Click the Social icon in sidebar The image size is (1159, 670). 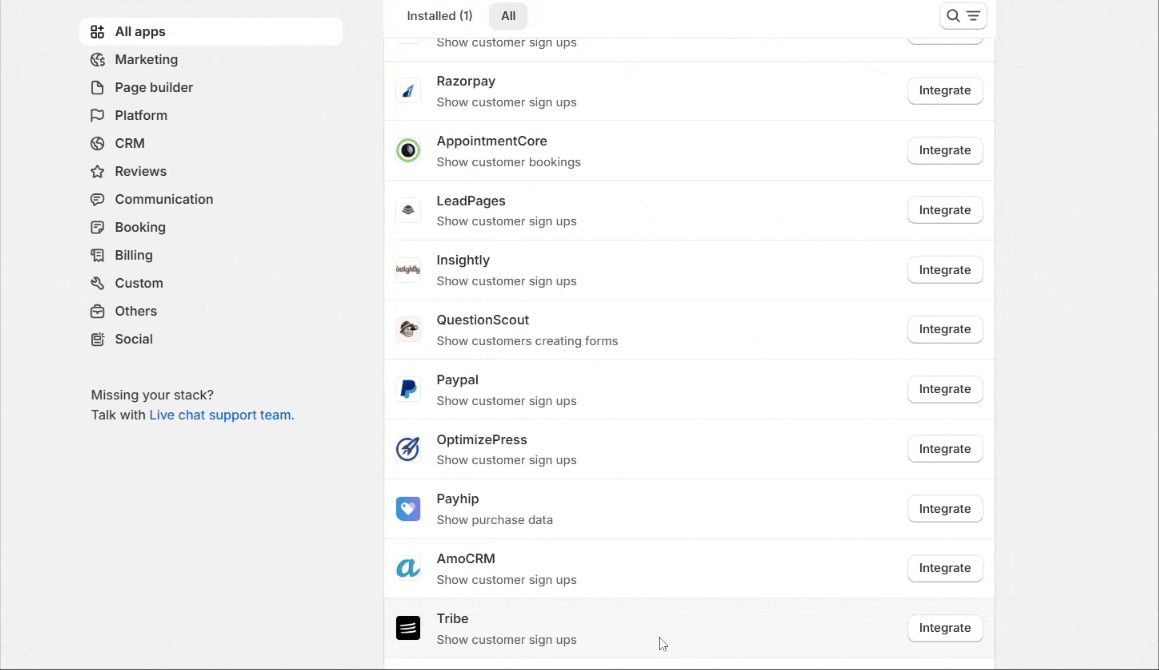click(97, 339)
